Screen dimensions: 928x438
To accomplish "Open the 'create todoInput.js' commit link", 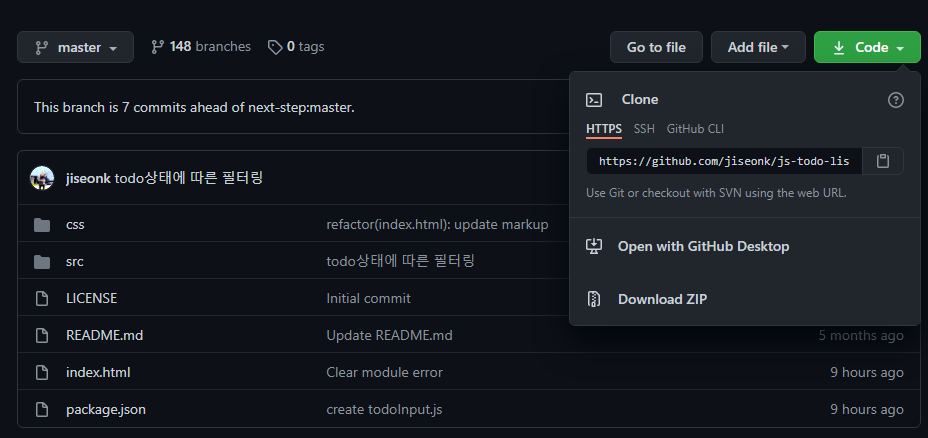I will coord(384,410).
